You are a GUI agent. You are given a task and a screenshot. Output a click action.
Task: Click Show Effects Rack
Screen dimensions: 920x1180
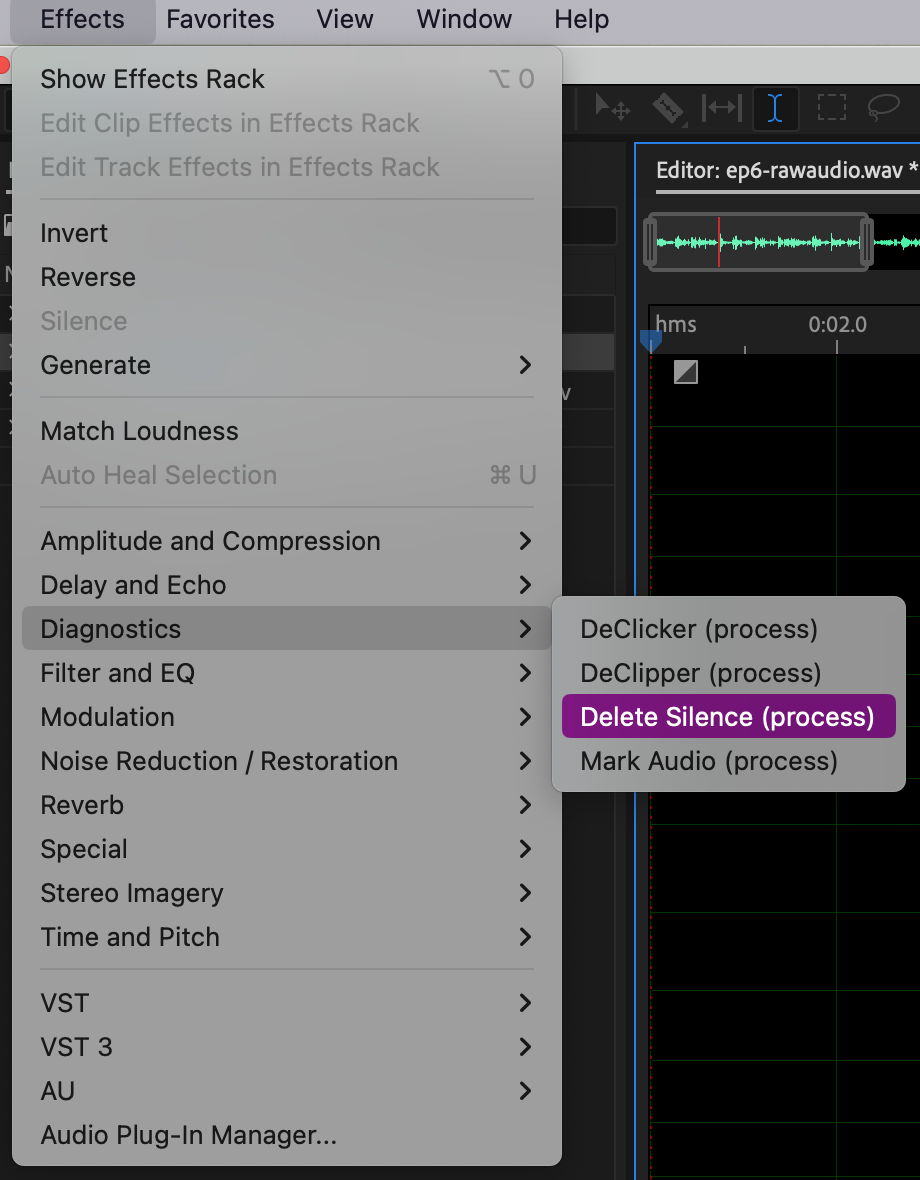(152, 79)
